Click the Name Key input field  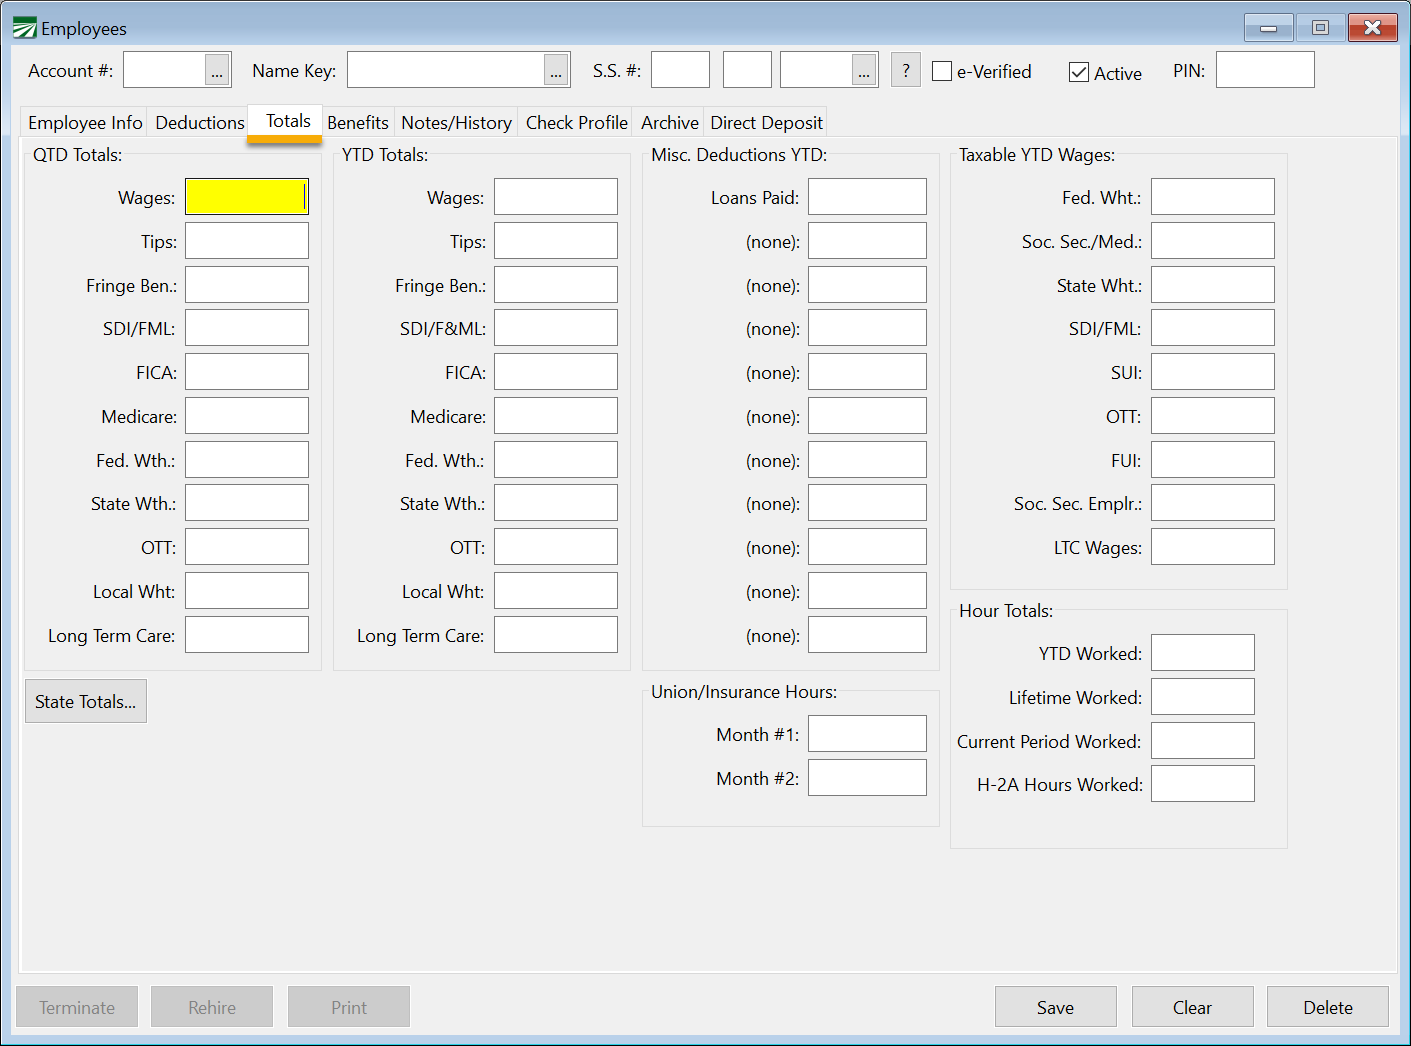446,70
